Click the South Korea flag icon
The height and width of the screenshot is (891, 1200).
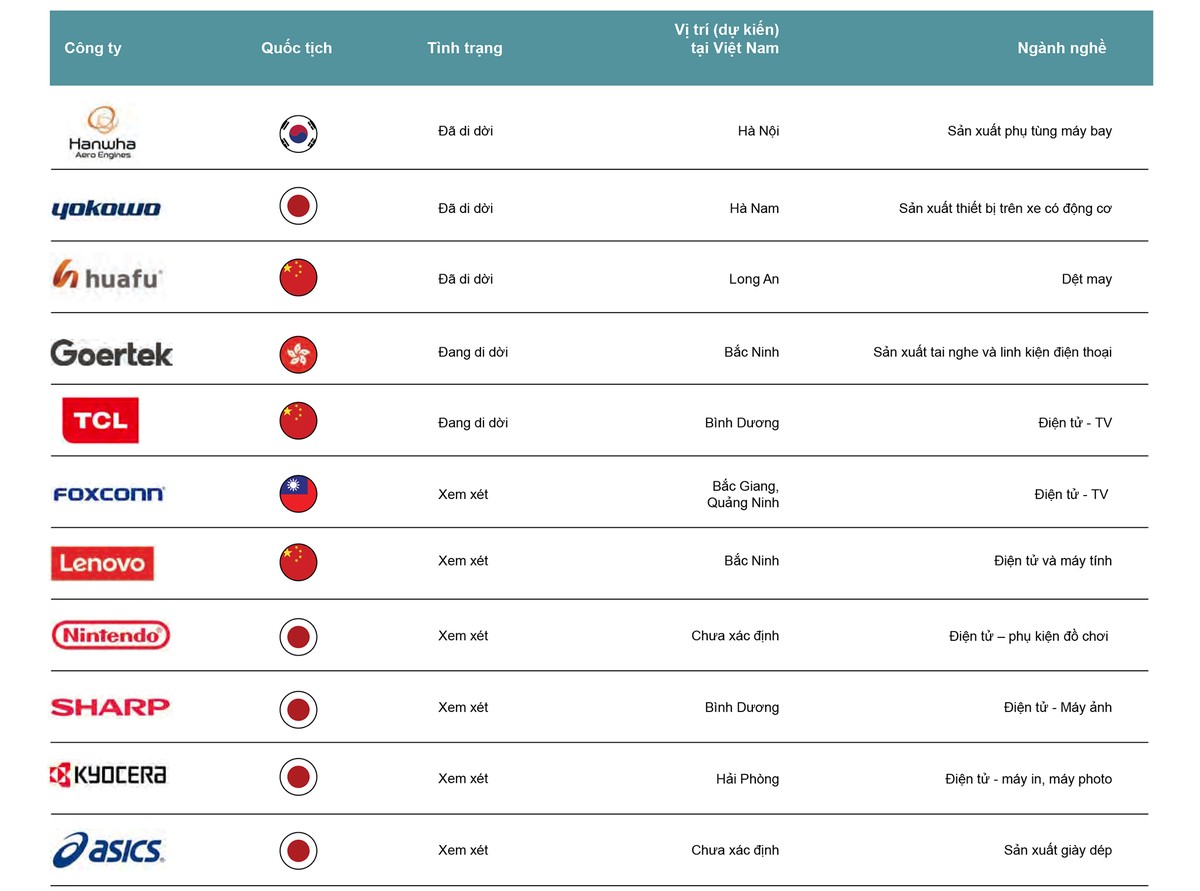point(298,134)
